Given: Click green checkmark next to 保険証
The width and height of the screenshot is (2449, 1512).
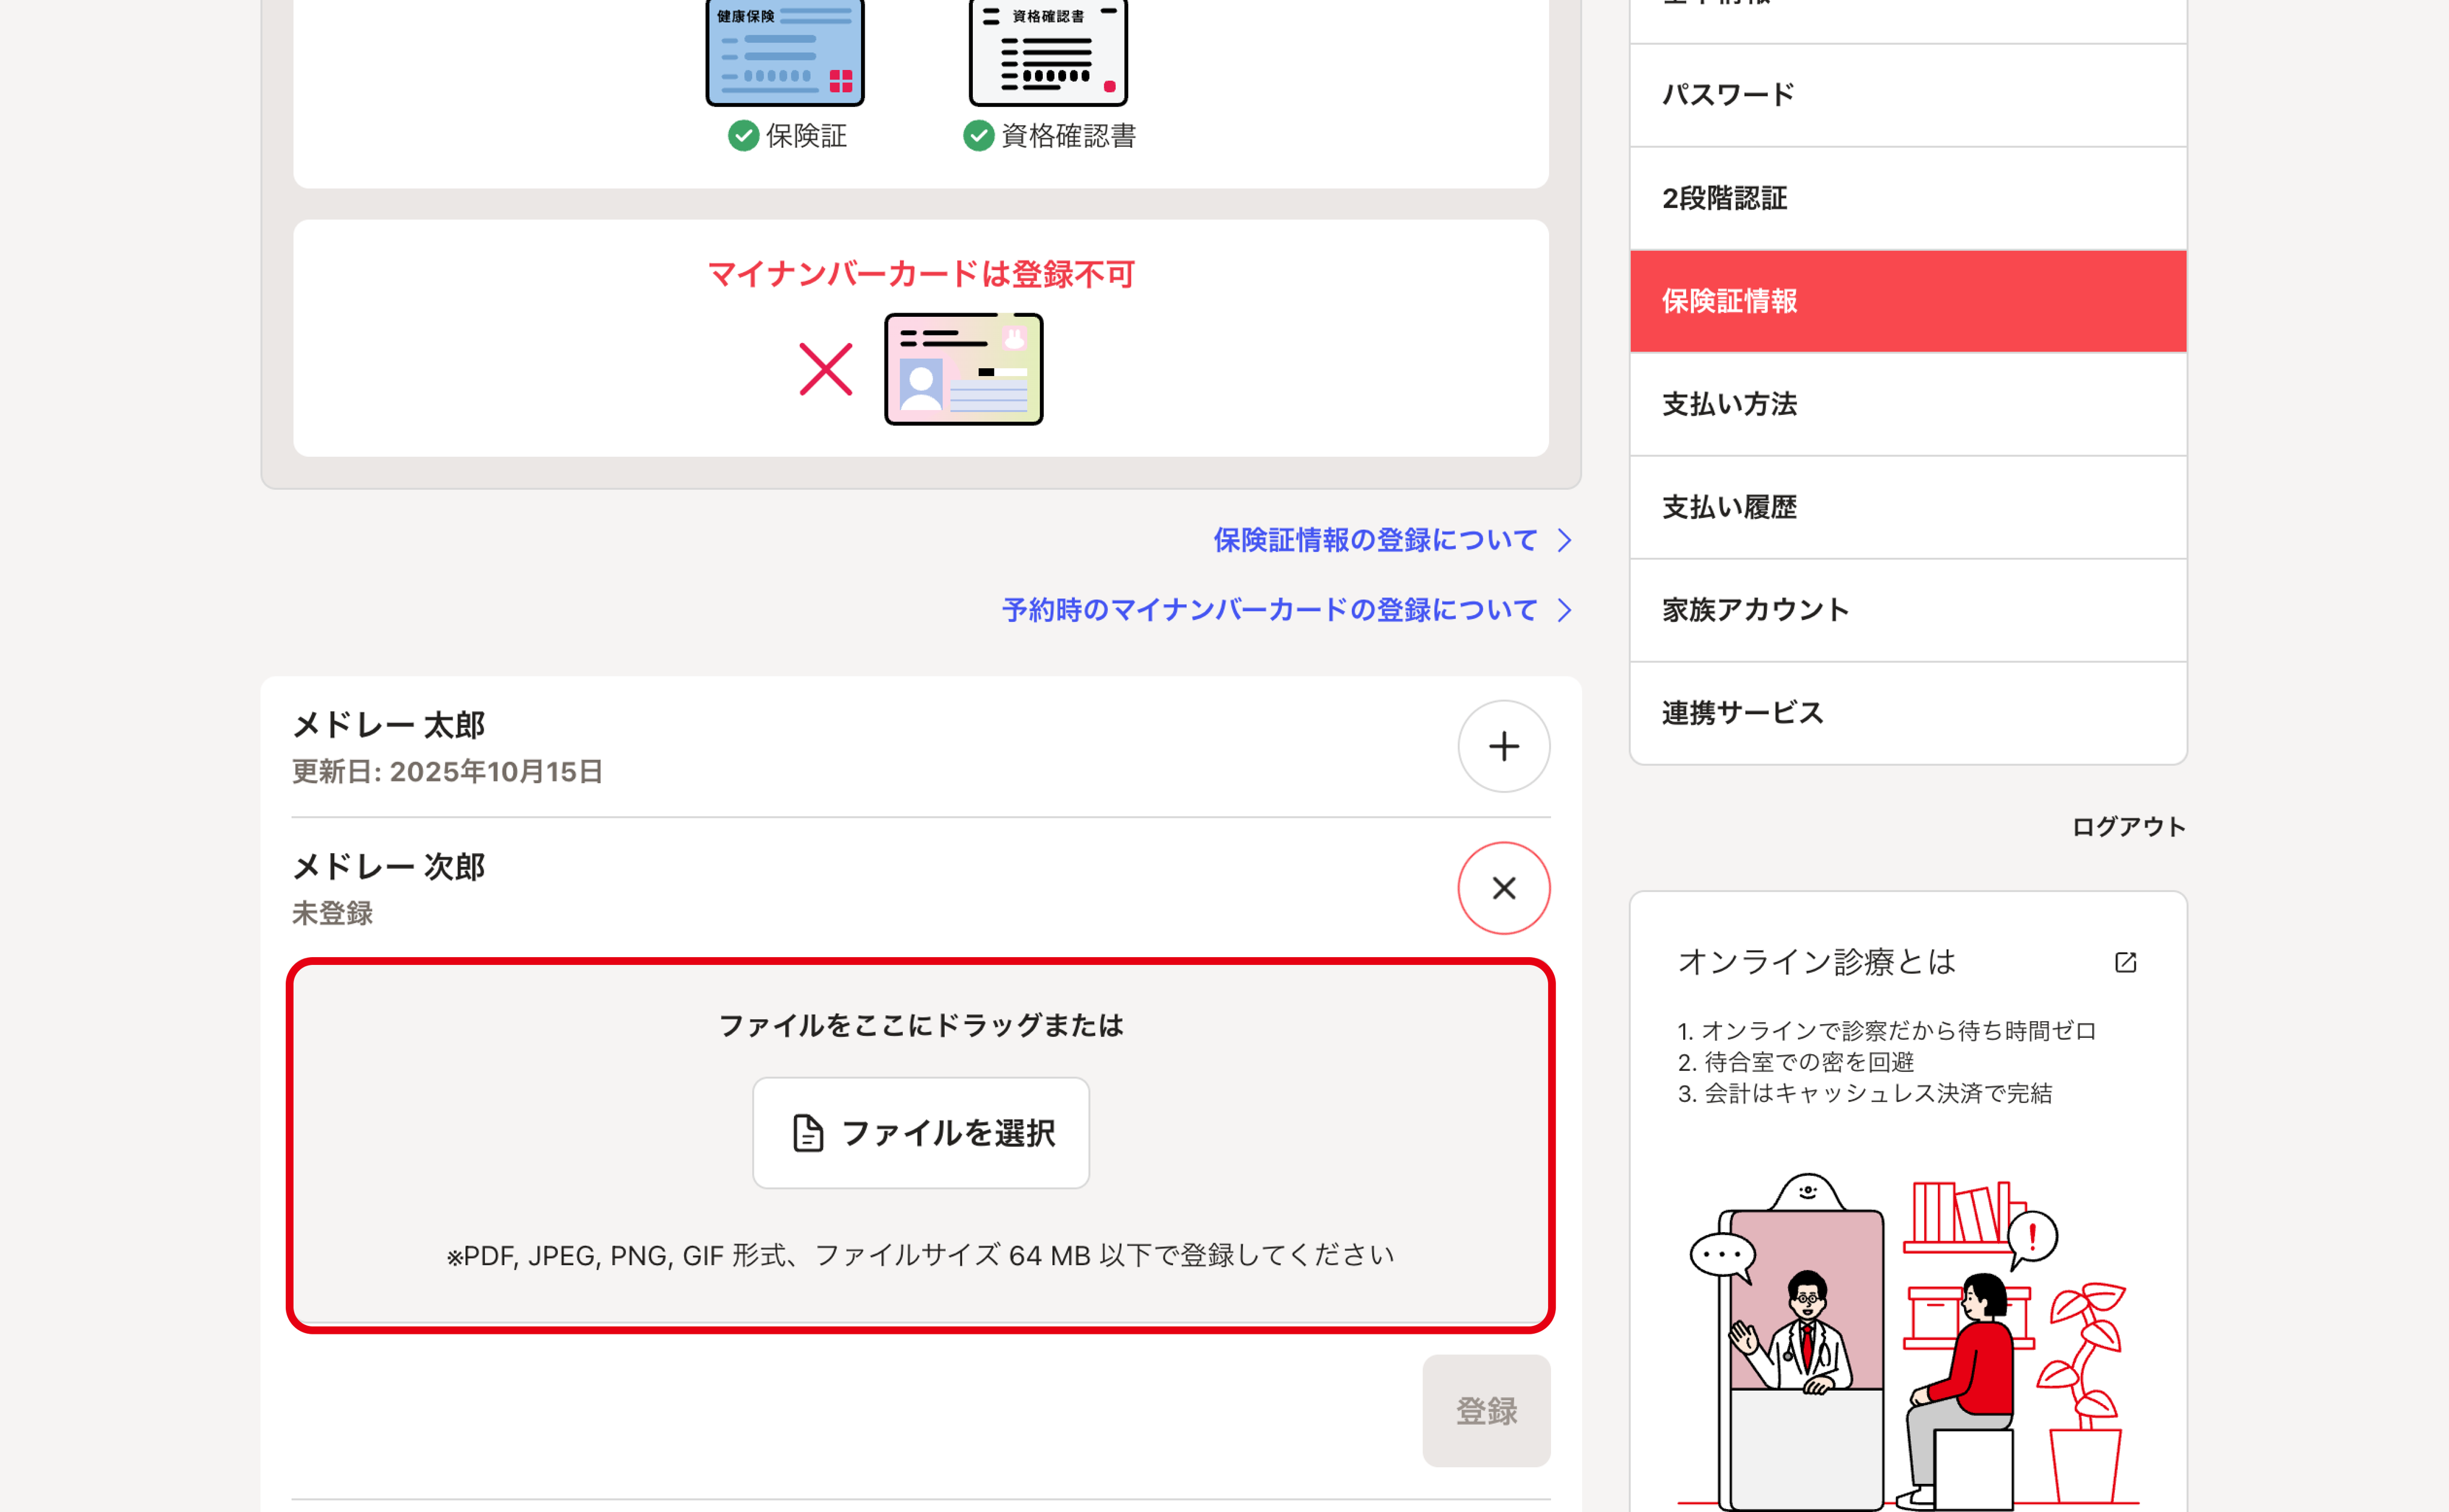Looking at the screenshot, I should 743,136.
